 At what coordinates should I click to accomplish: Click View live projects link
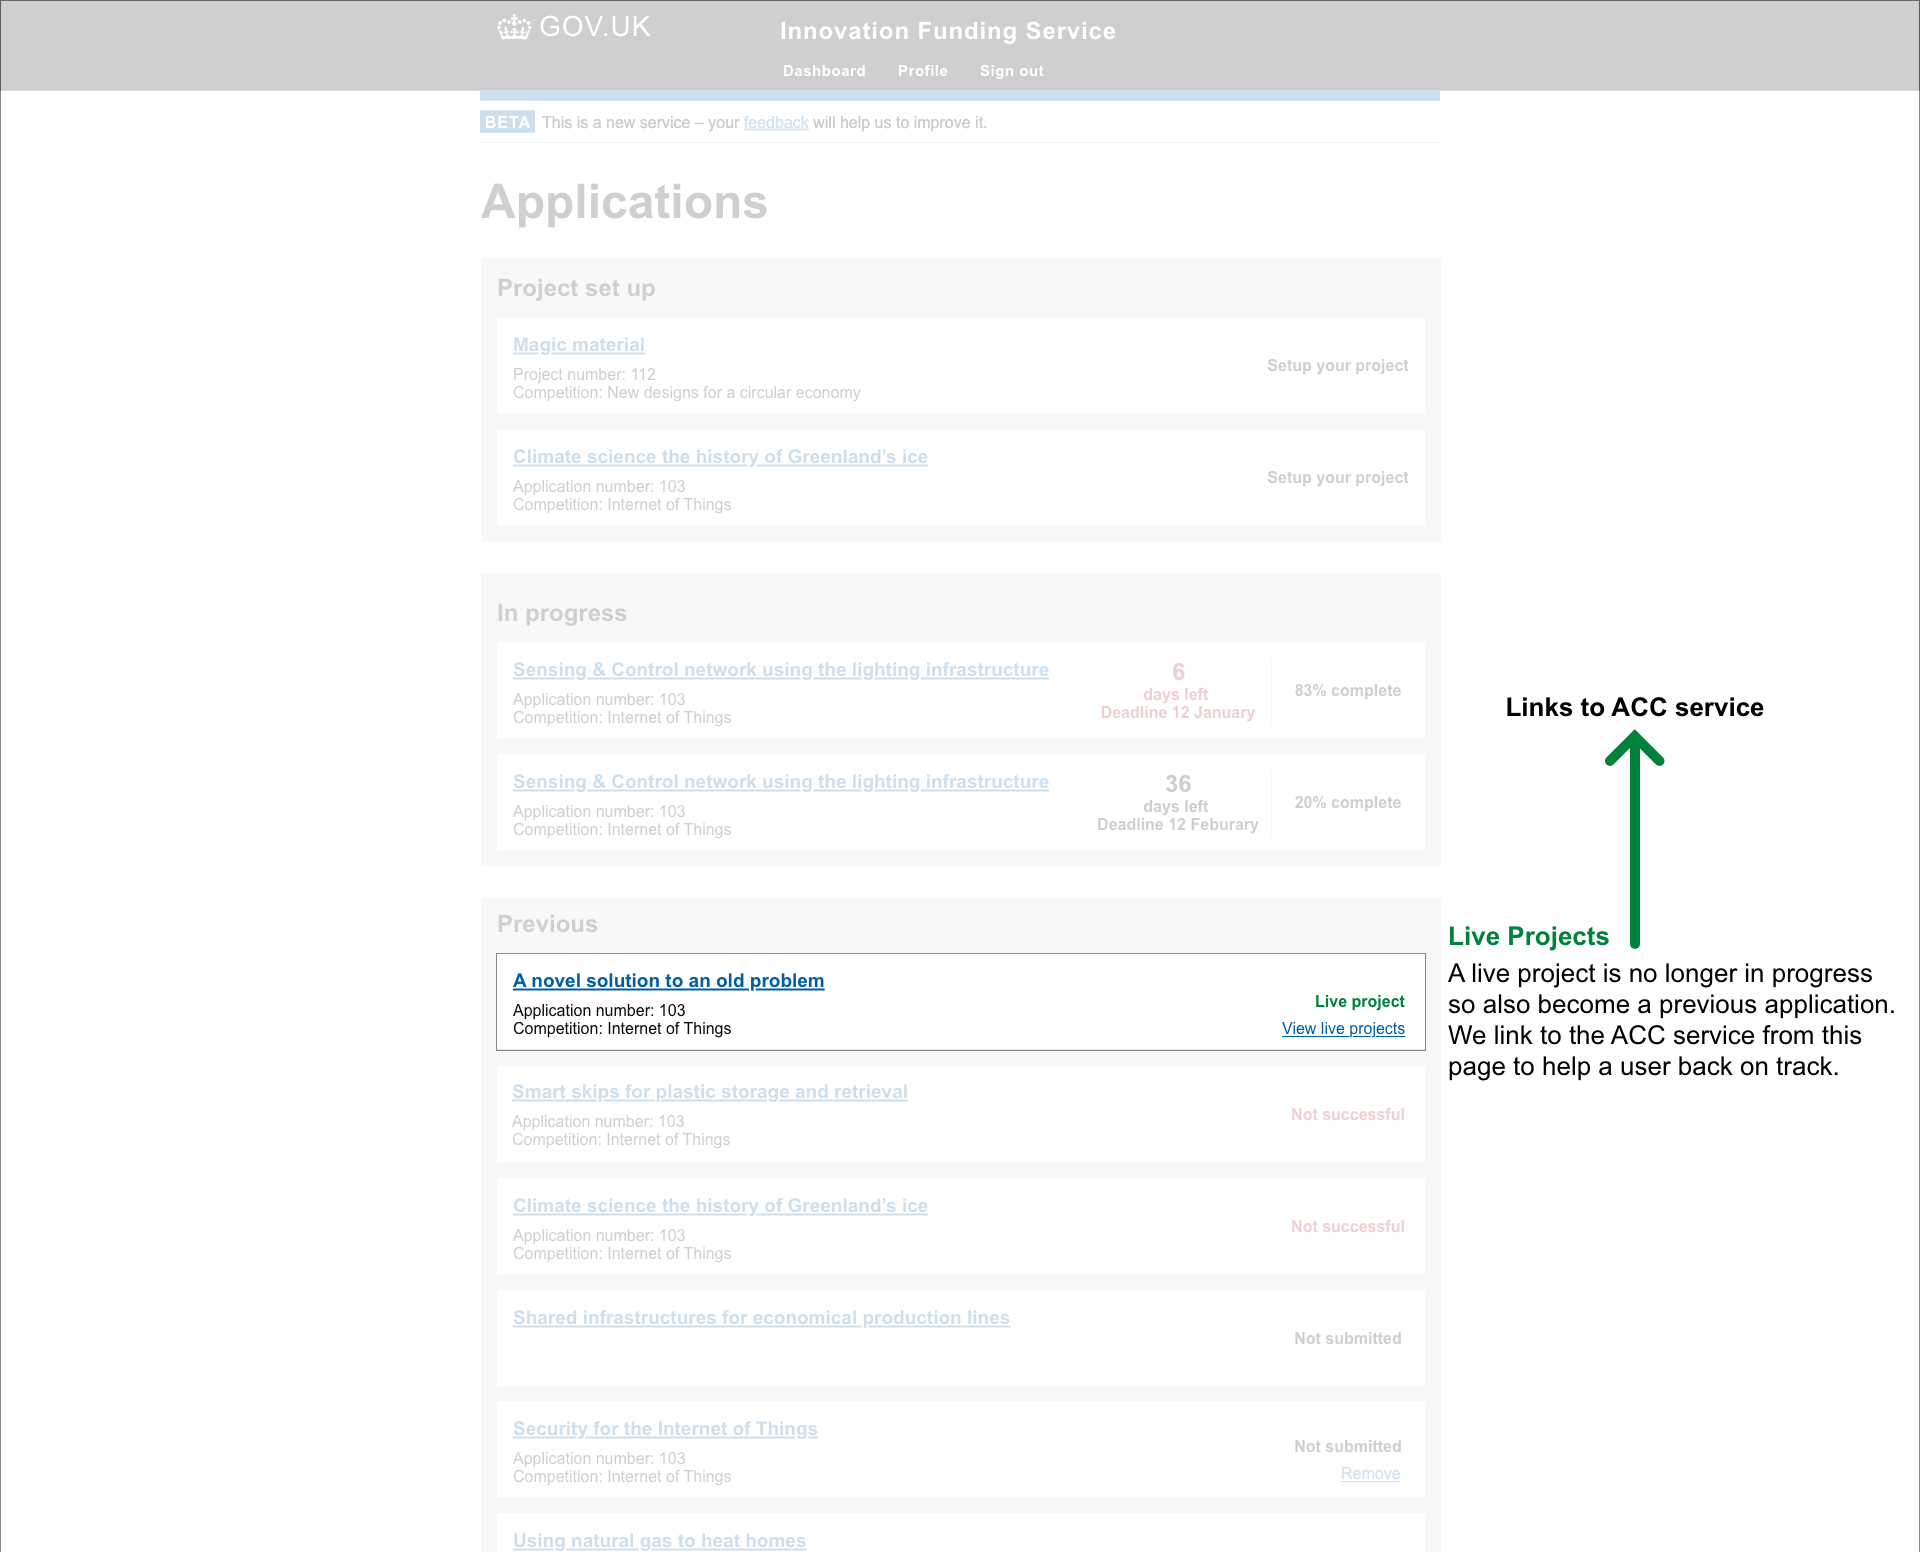(1343, 1029)
